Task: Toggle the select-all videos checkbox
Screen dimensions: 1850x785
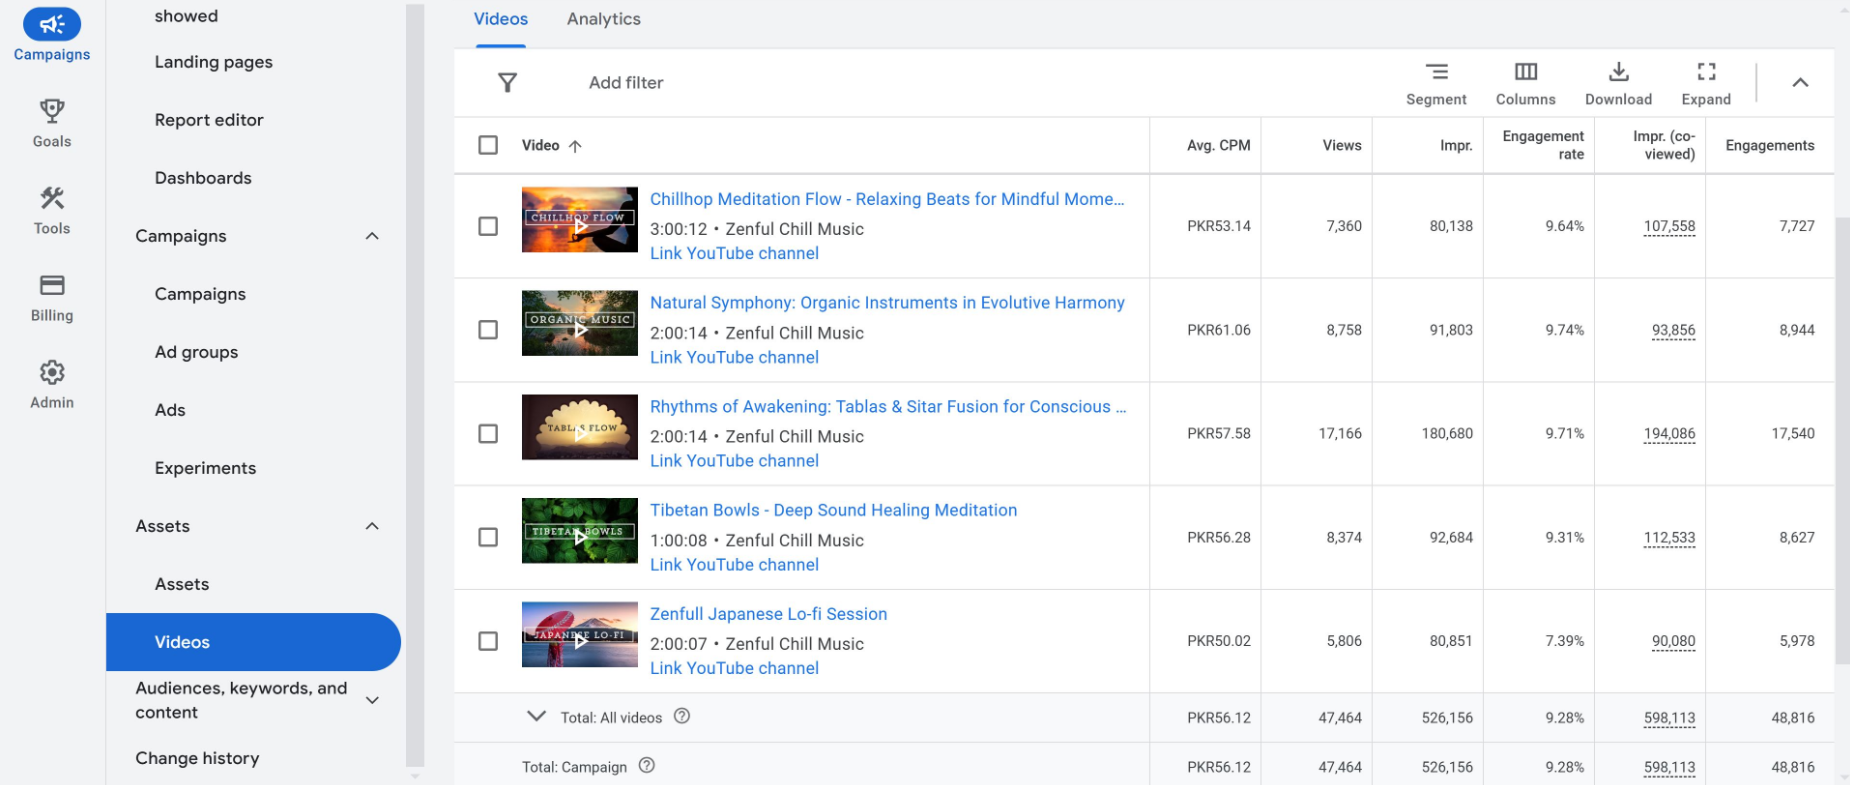Action: click(x=488, y=146)
